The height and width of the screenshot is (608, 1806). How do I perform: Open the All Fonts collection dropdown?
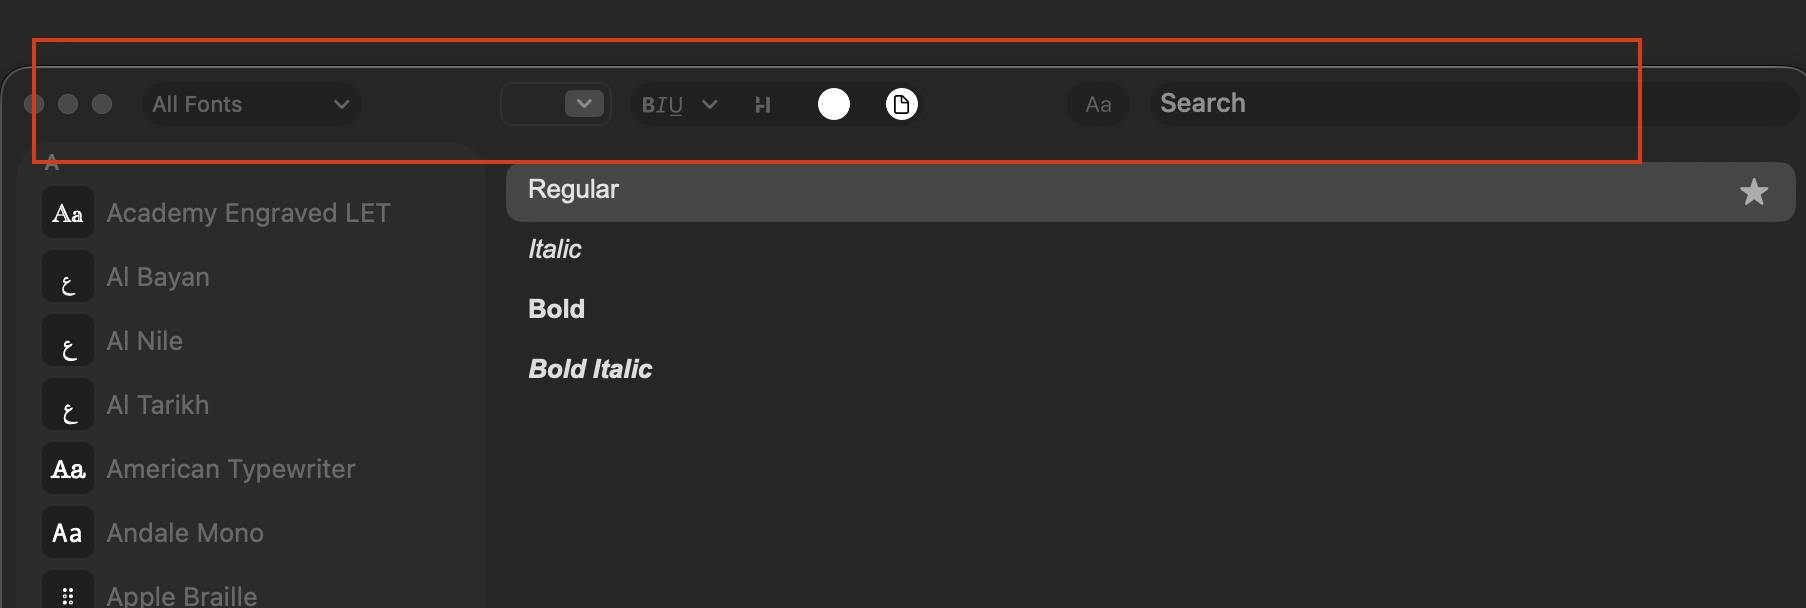(x=251, y=104)
